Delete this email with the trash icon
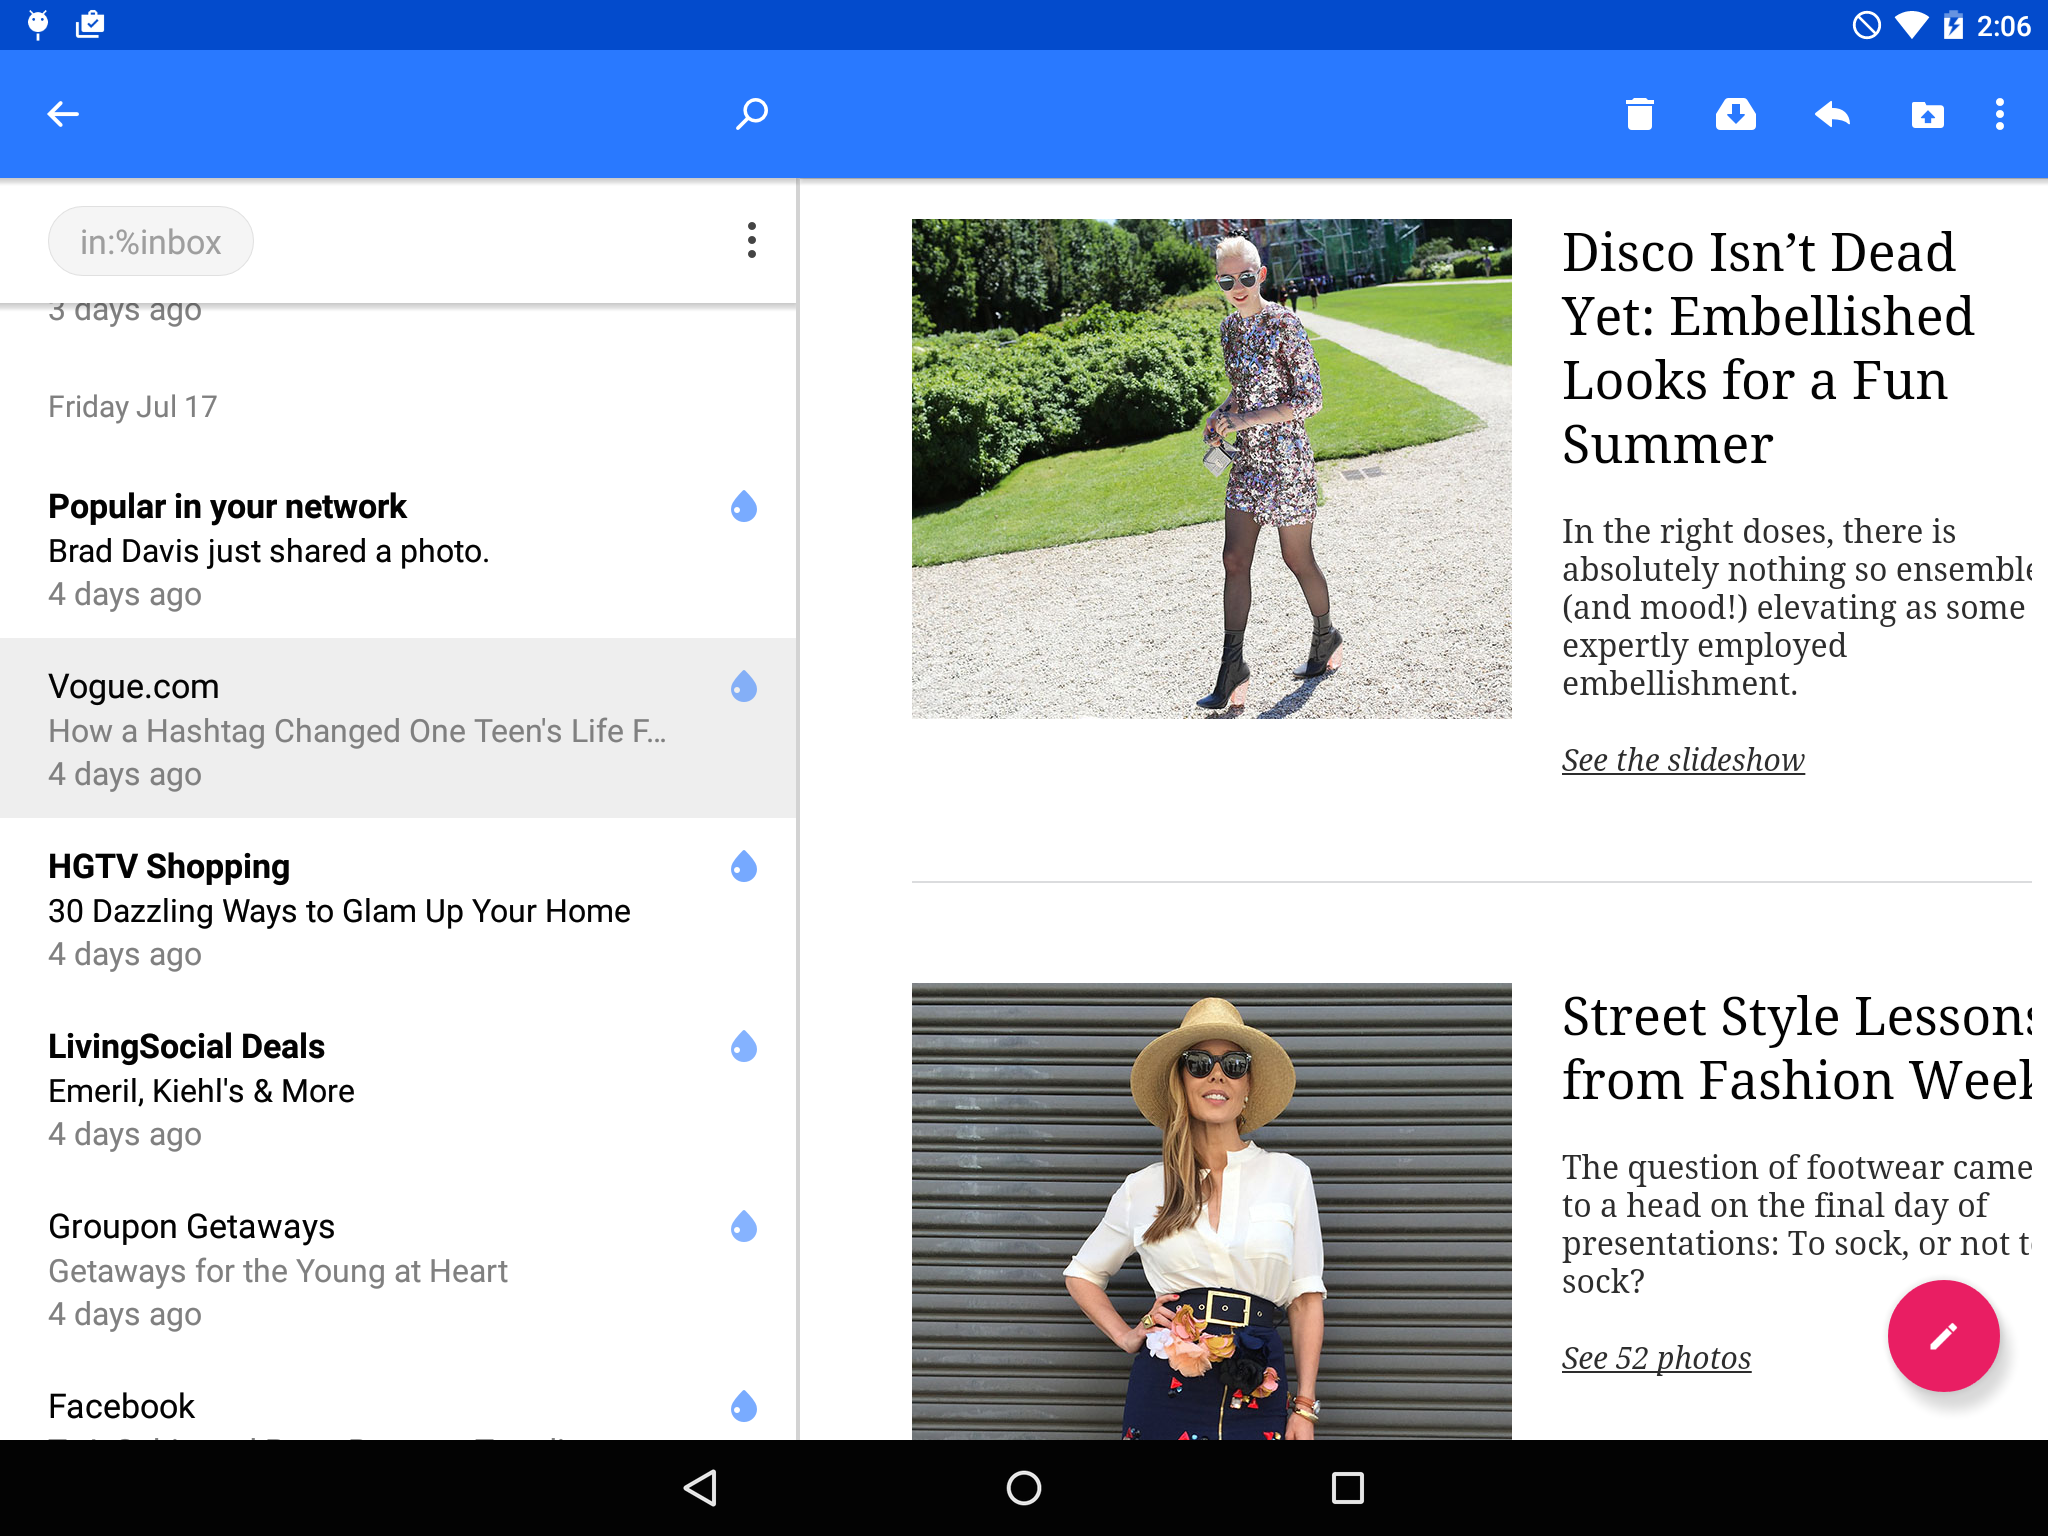This screenshot has height=1536, width=2048. 1639,114
